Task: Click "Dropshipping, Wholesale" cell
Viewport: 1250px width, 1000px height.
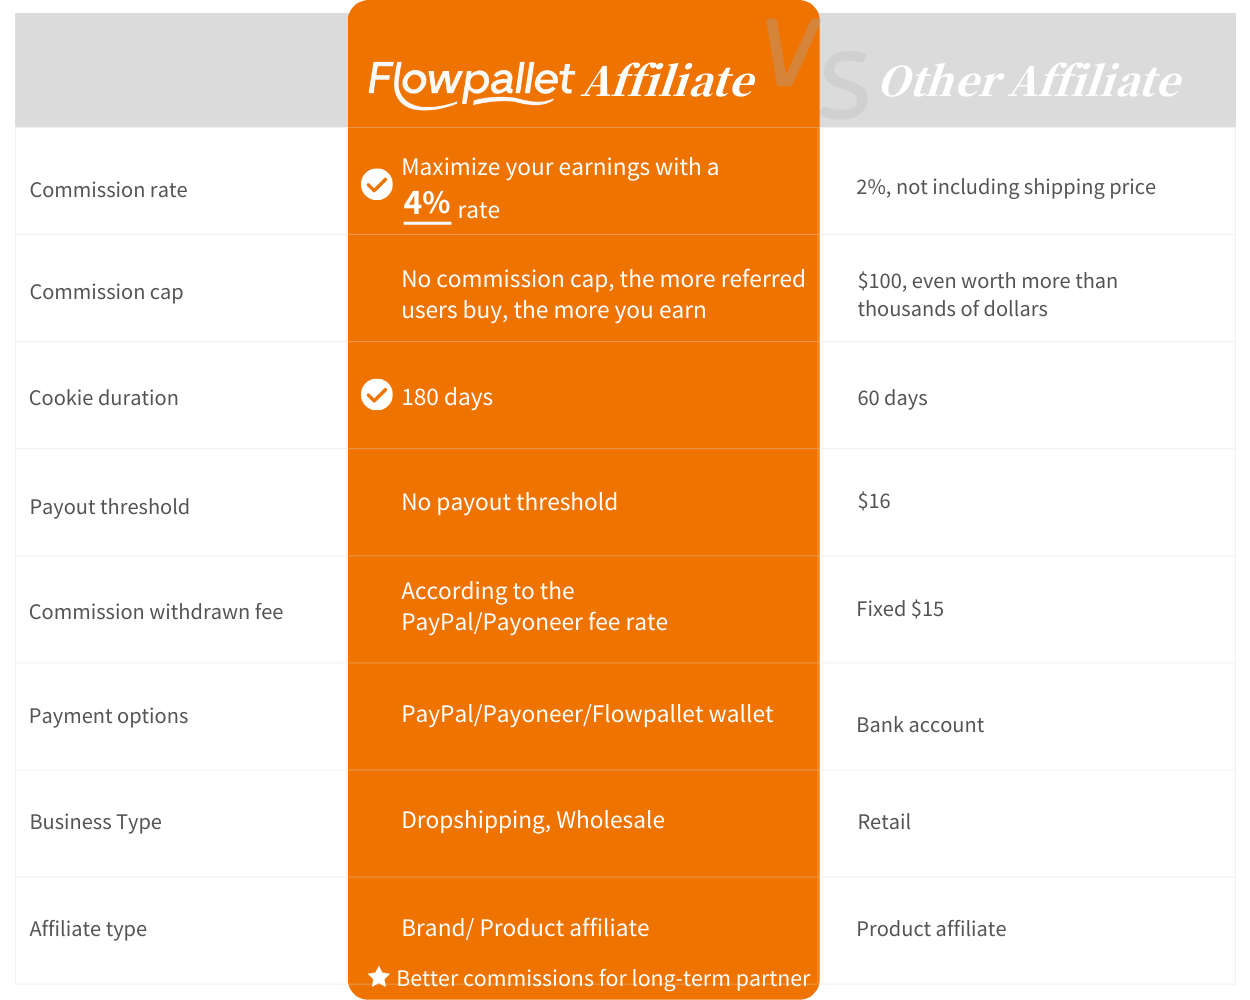Action: click(533, 820)
